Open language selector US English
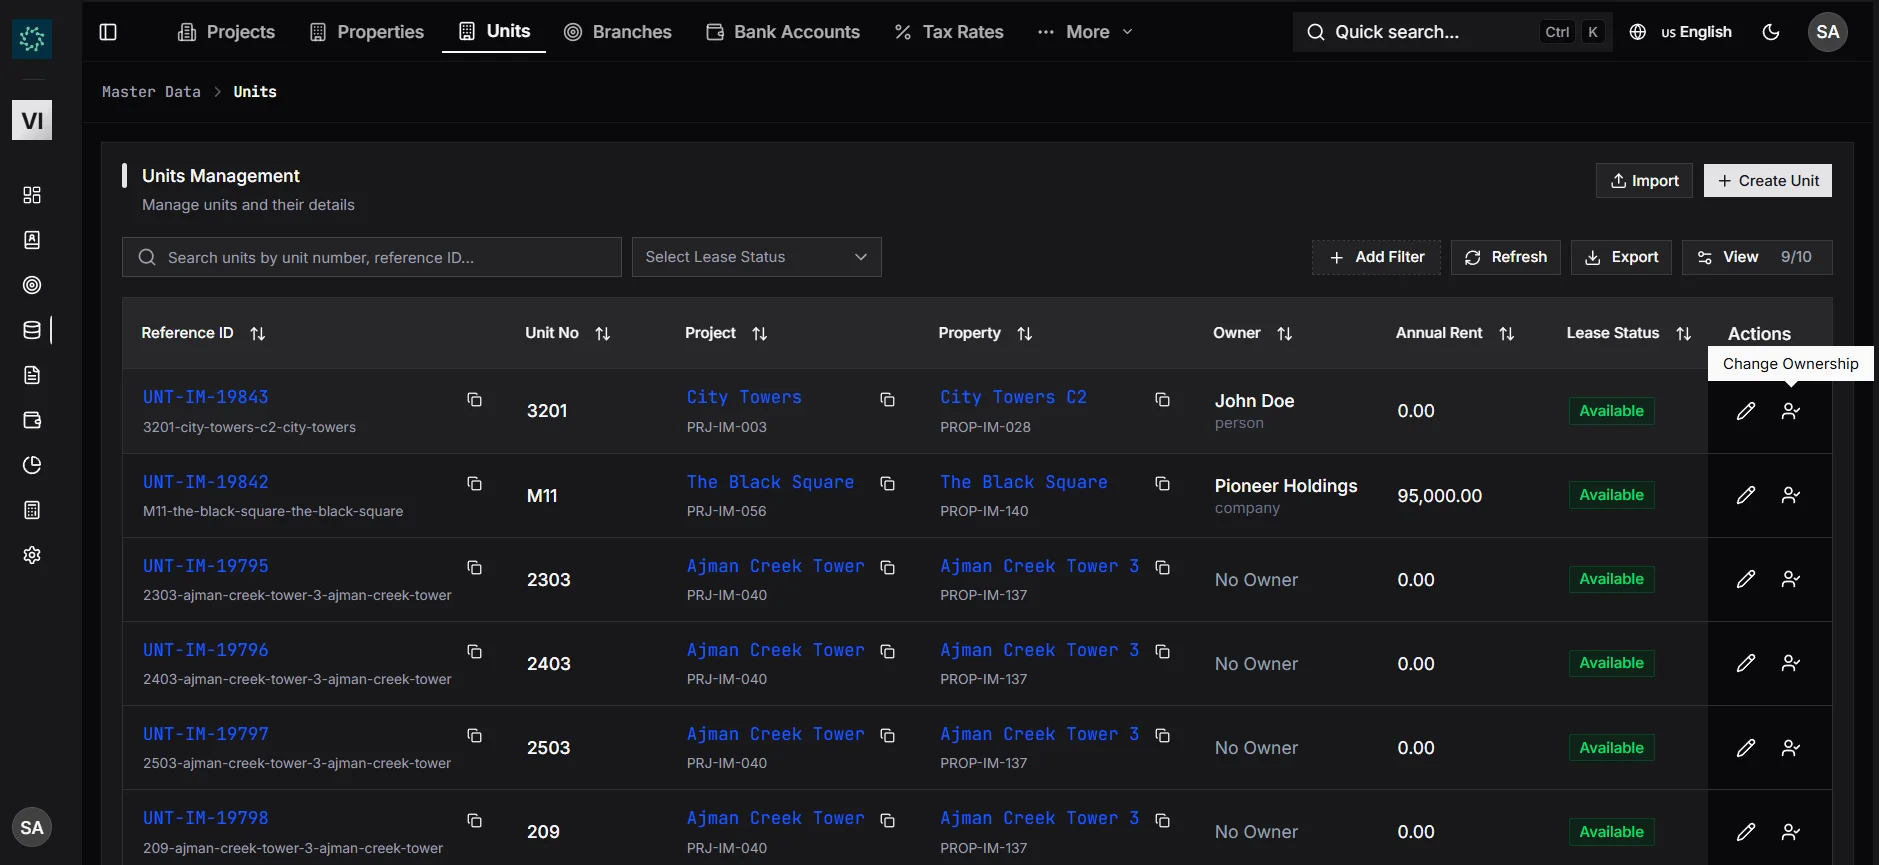Viewport: 1879px width, 865px height. (x=1681, y=32)
